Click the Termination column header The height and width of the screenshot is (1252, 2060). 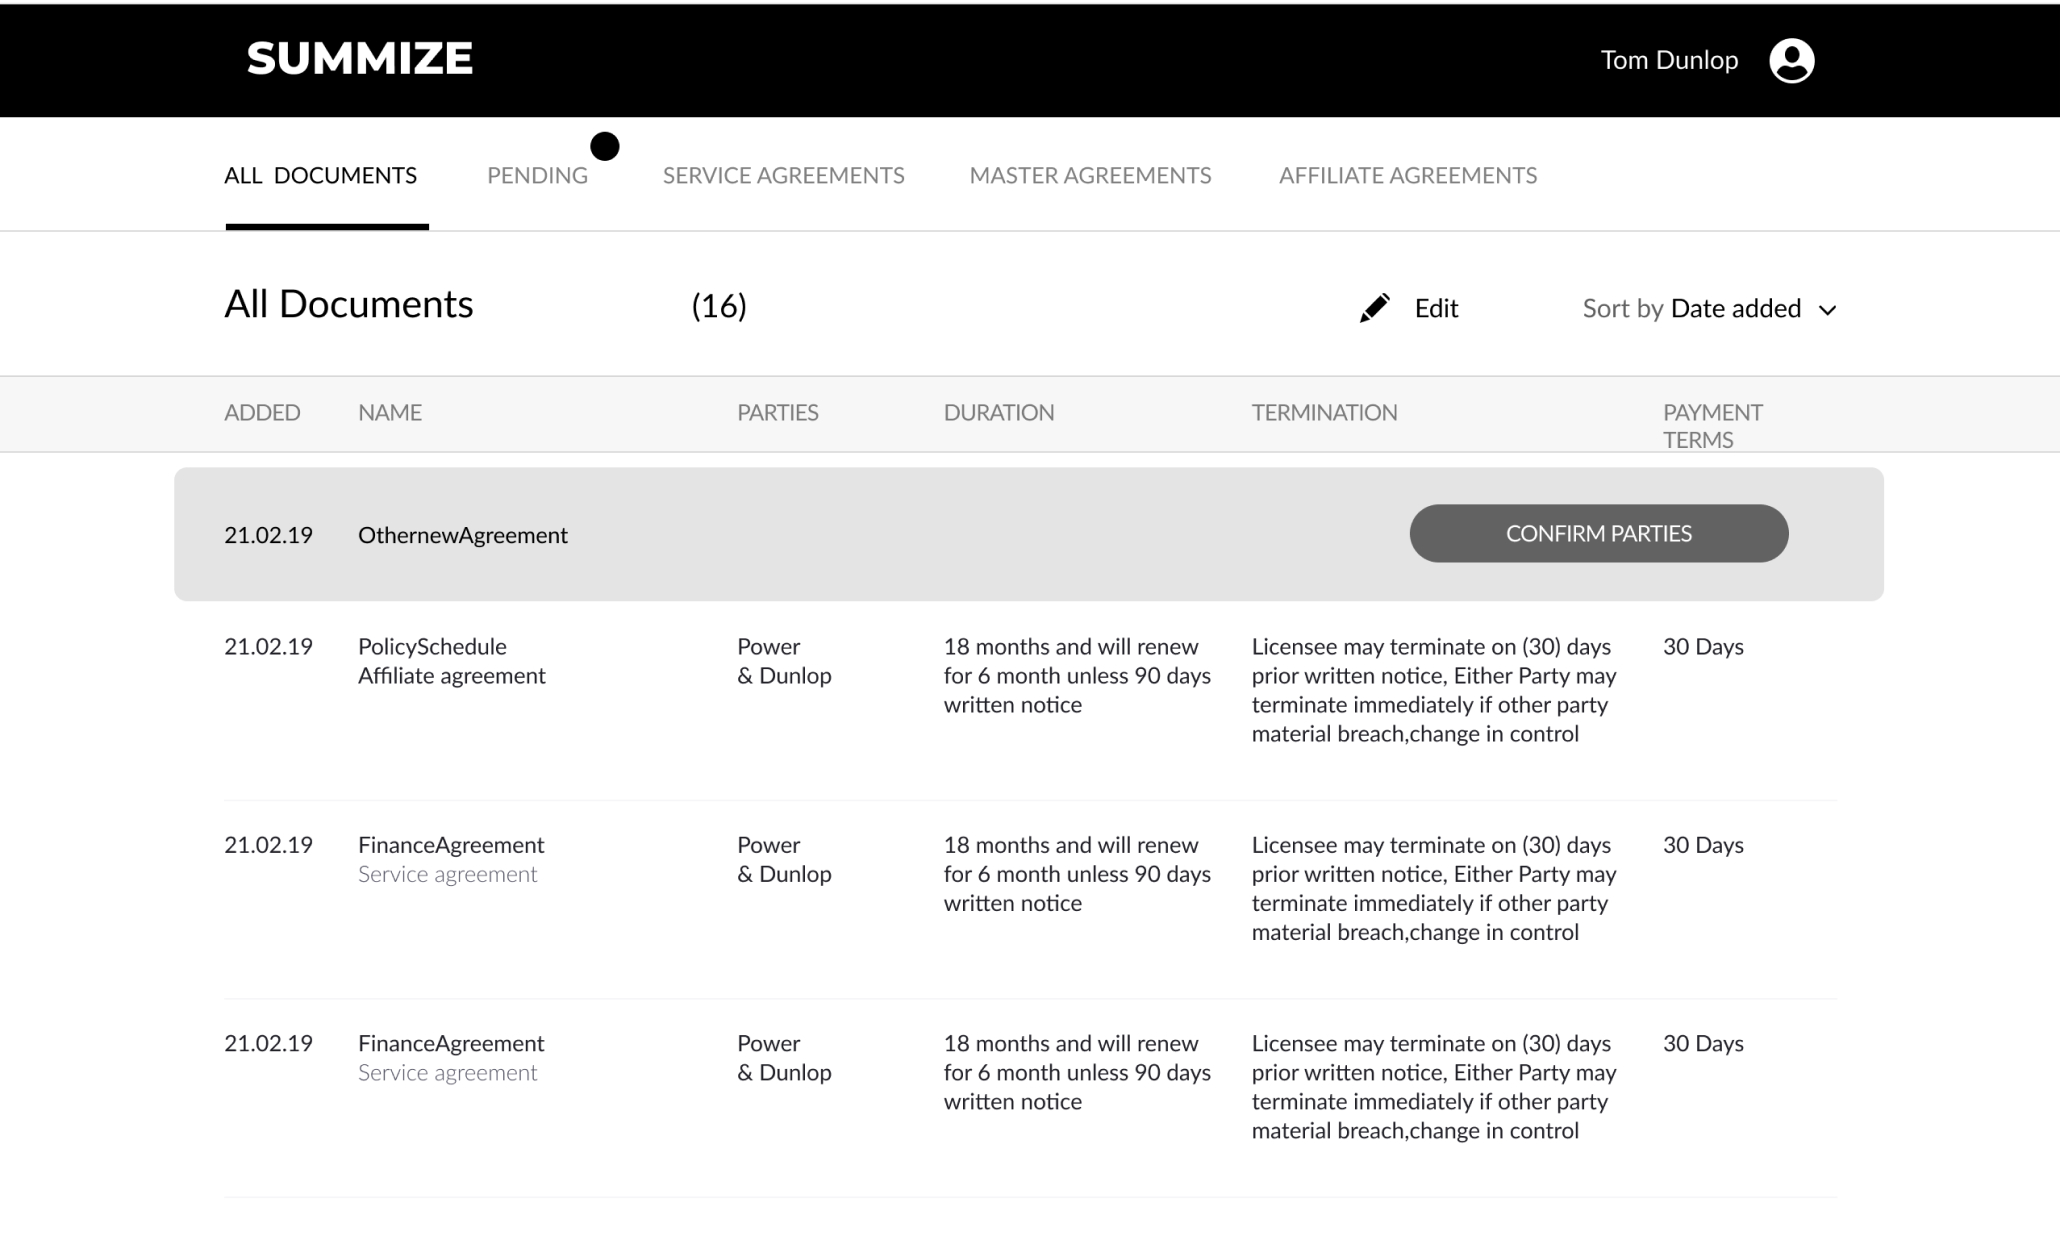tap(1324, 412)
